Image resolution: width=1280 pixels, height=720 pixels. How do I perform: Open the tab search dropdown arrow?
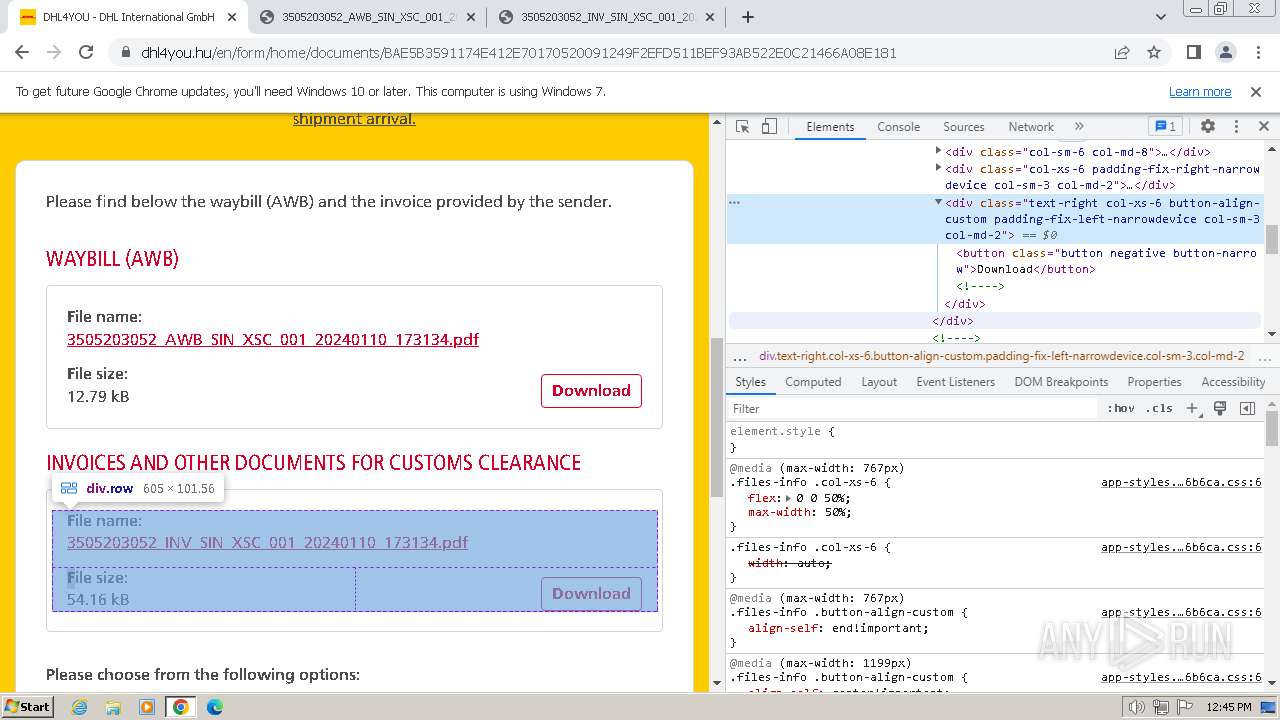[1161, 17]
